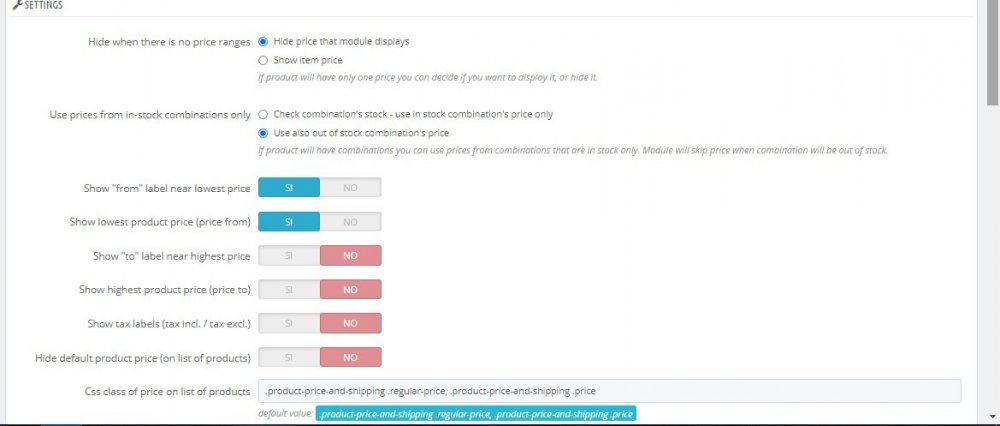Click the scrollbar down arrow at bottom right
This screenshot has width=1000, height=426.
[x=992, y=416]
